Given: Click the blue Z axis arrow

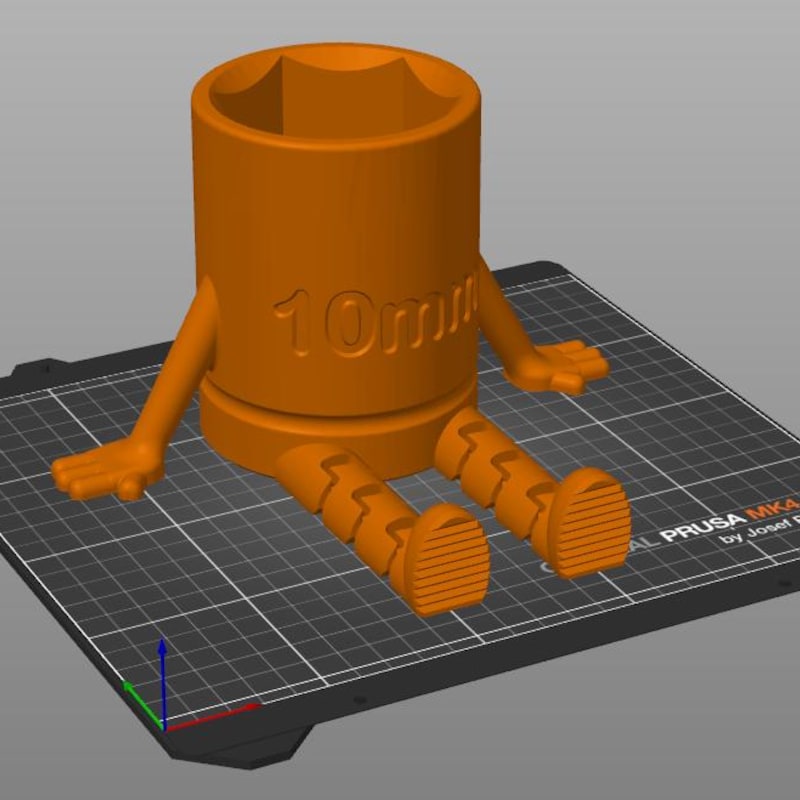Looking at the screenshot, I should tap(162, 682).
